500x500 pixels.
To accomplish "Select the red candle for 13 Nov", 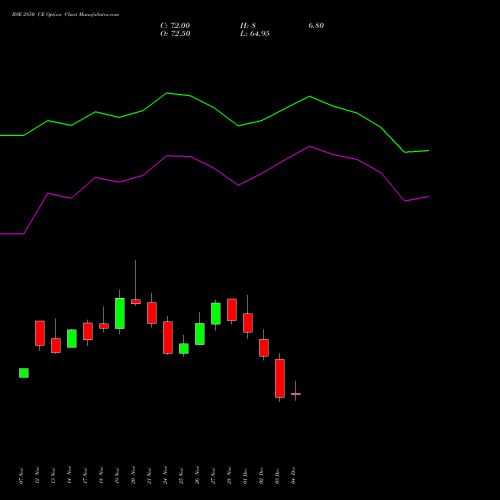I will click(x=56, y=345).
